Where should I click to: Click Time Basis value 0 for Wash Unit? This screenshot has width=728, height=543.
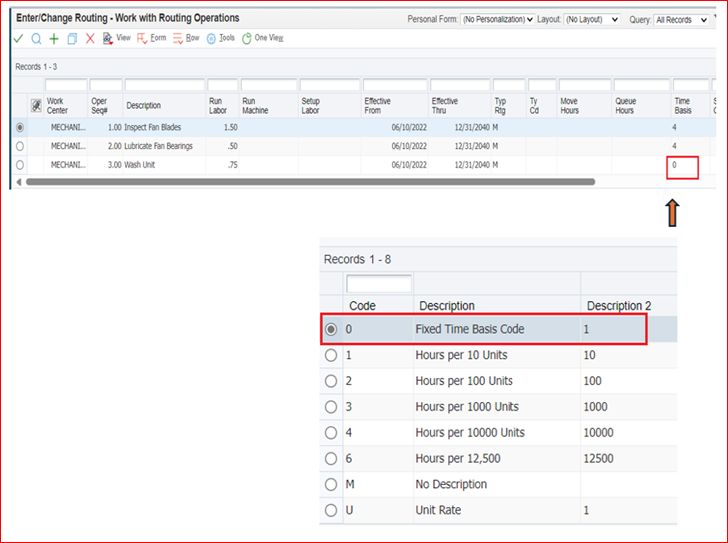[675, 165]
